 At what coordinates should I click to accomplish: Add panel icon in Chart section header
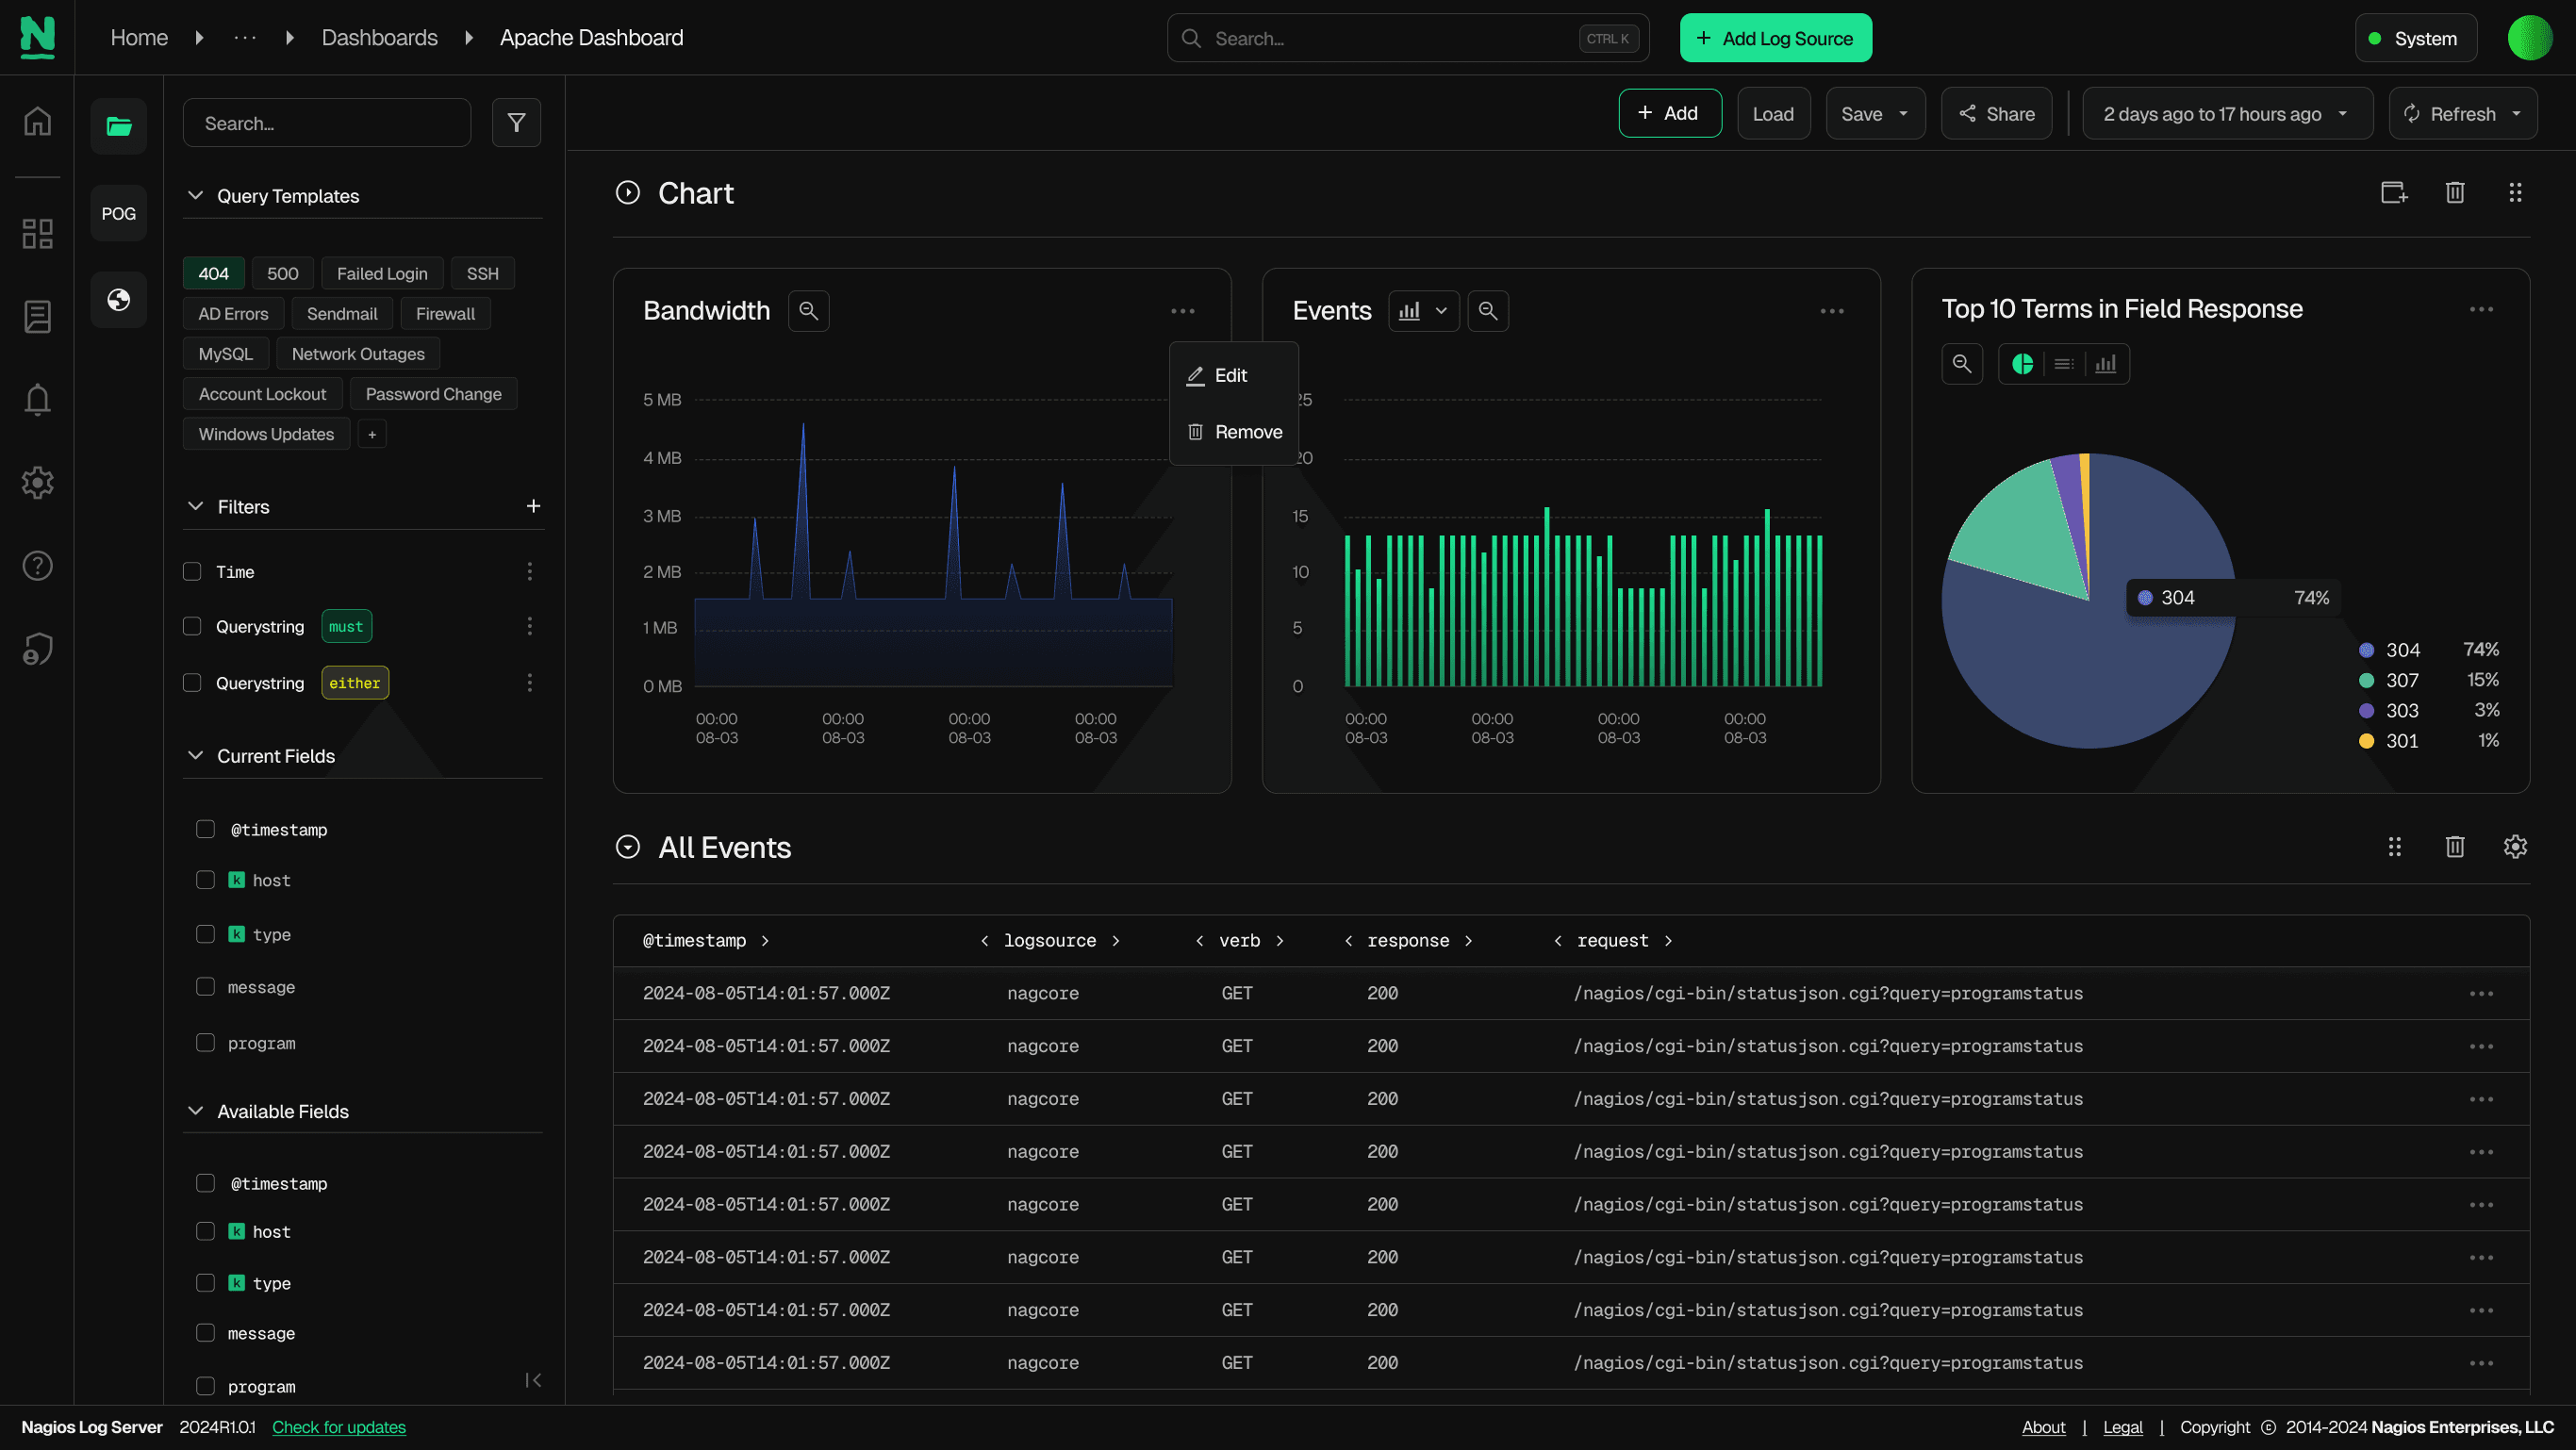(2393, 192)
